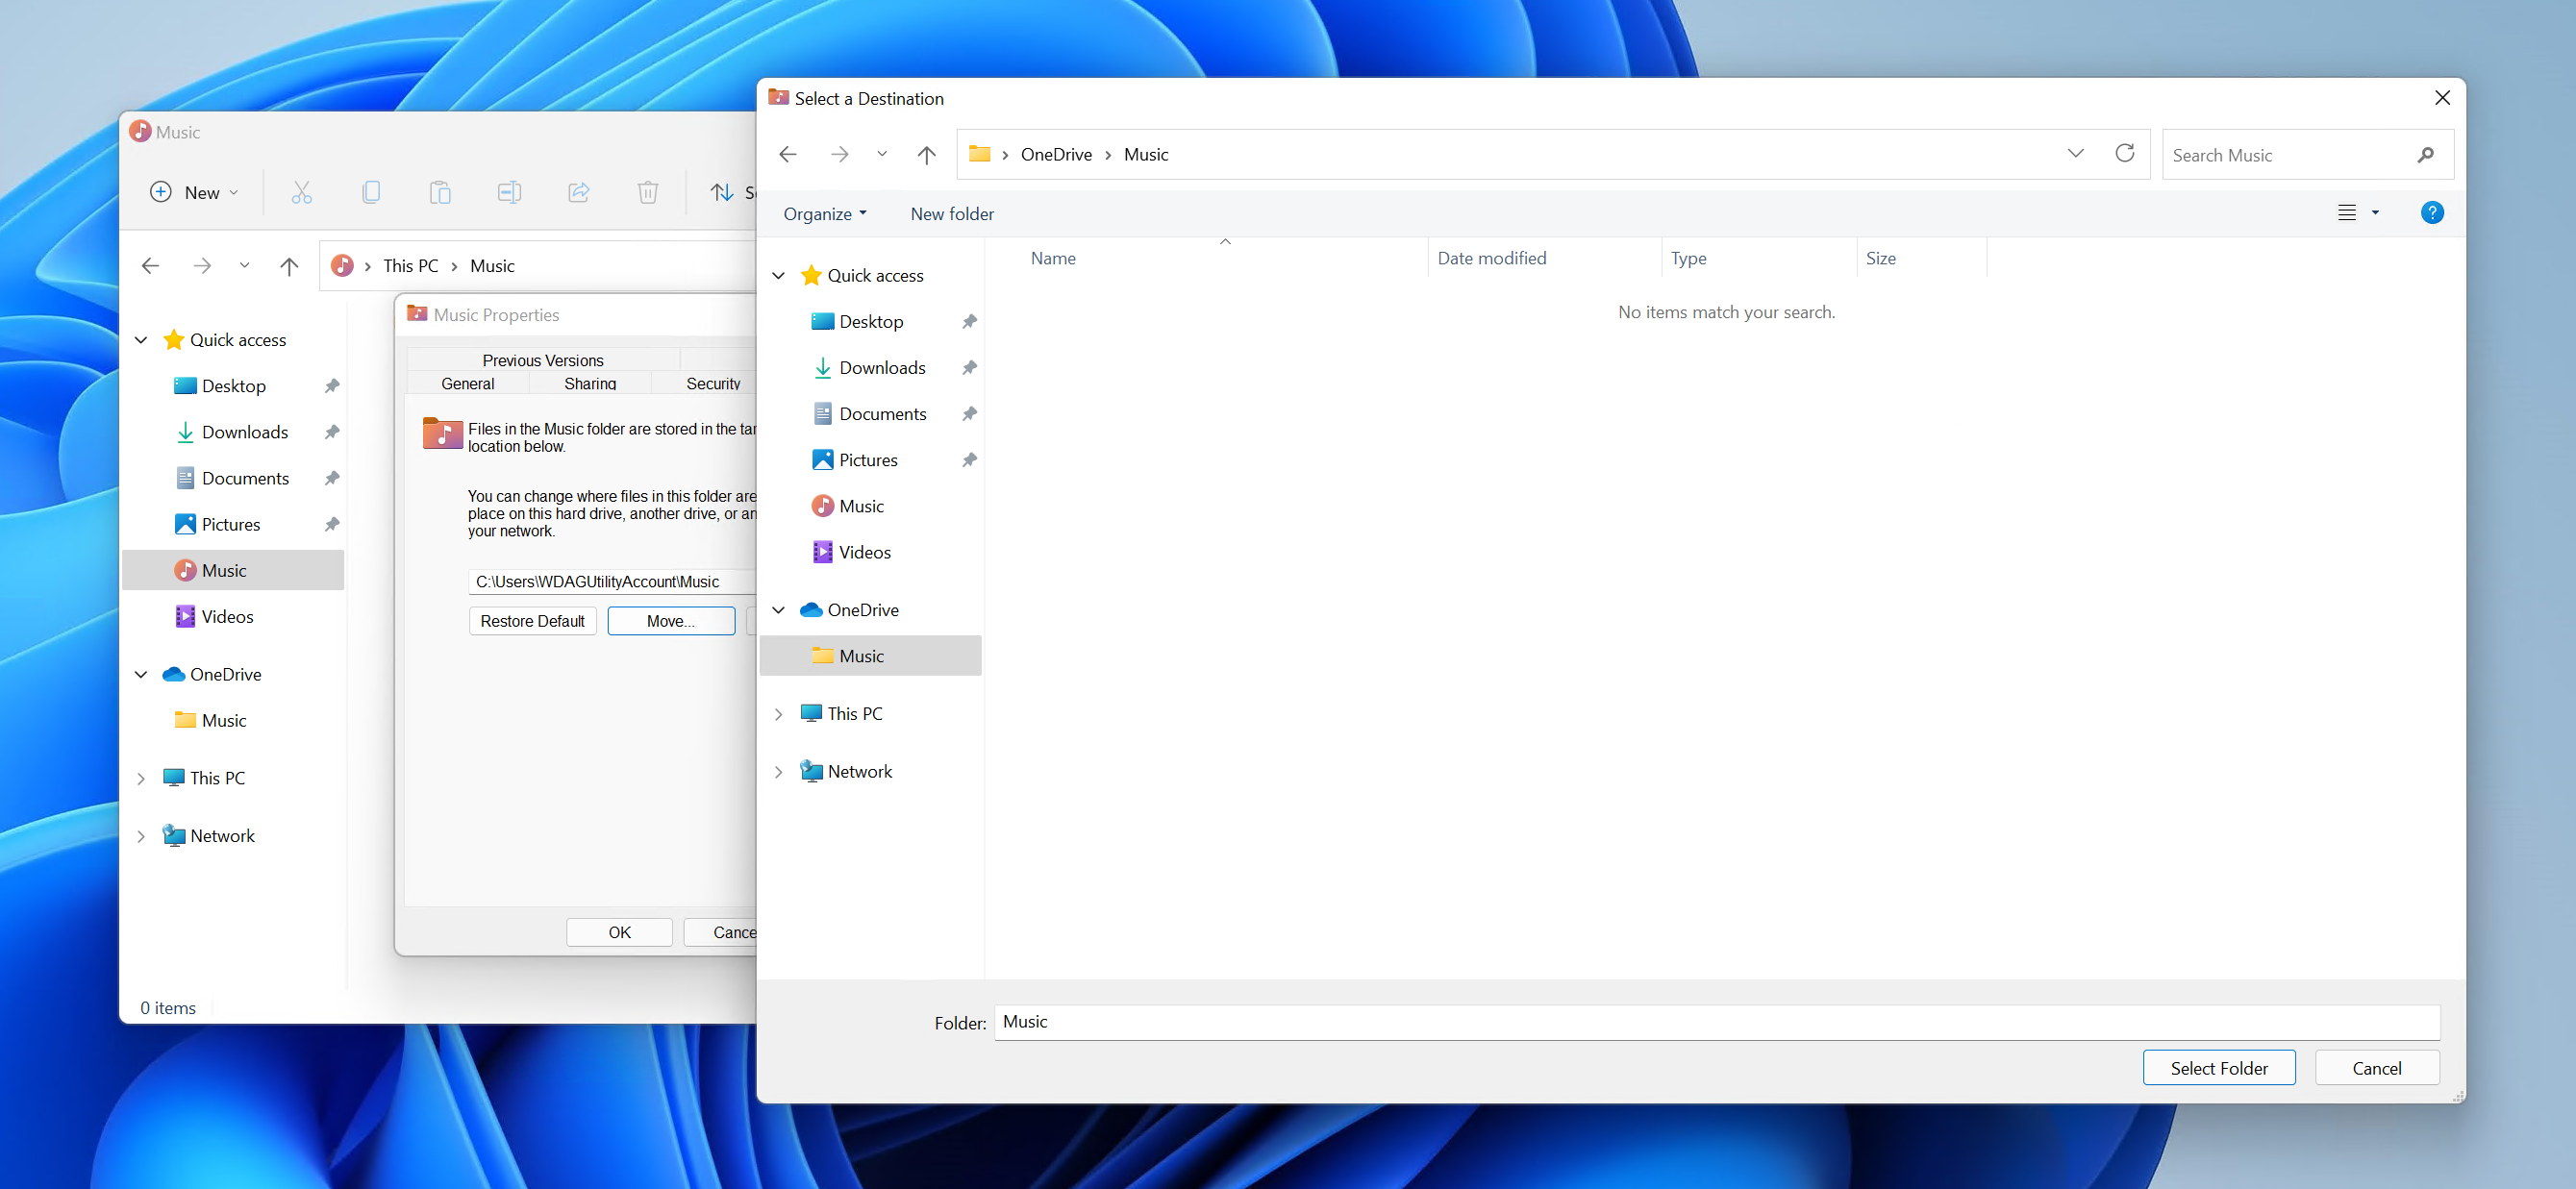Expand This PC in the destination sidebar

(x=780, y=713)
